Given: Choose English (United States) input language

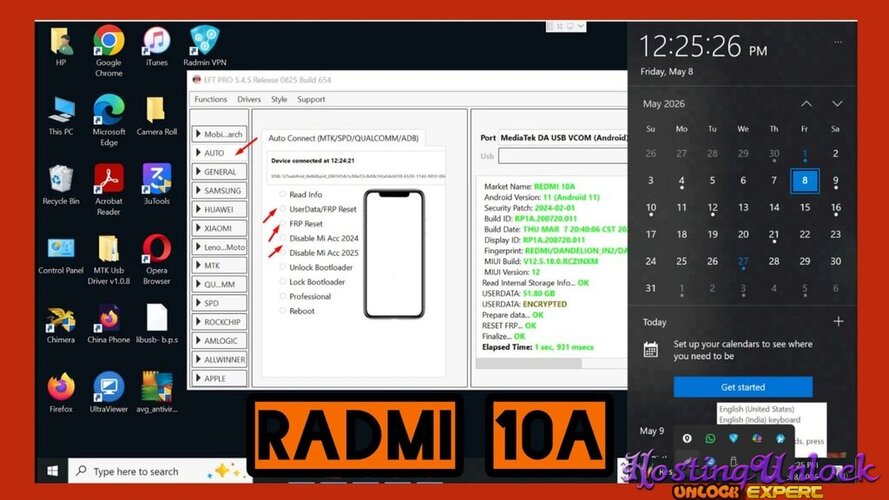Looking at the screenshot, I should tap(756, 409).
